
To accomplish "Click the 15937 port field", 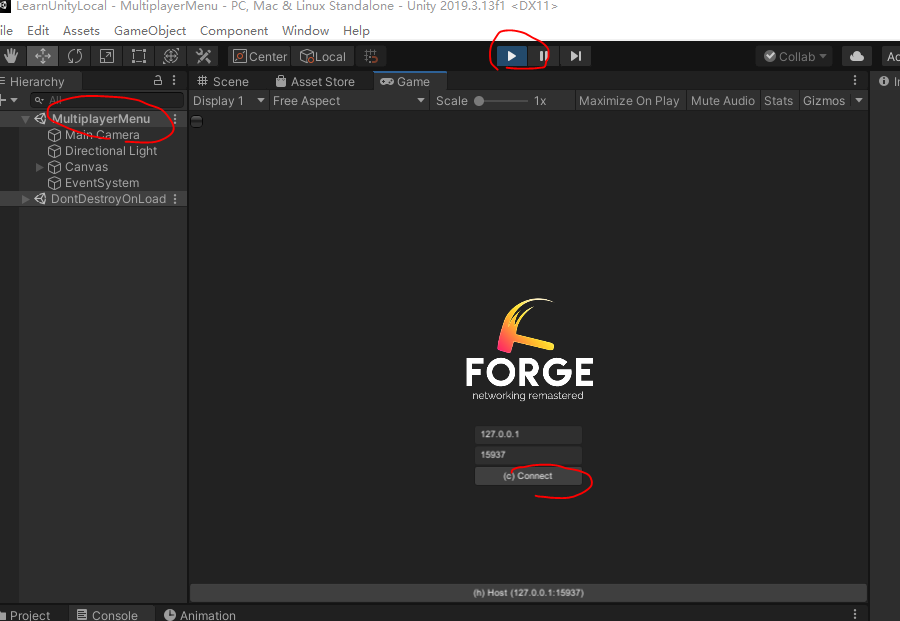I will pyautogui.click(x=528, y=455).
